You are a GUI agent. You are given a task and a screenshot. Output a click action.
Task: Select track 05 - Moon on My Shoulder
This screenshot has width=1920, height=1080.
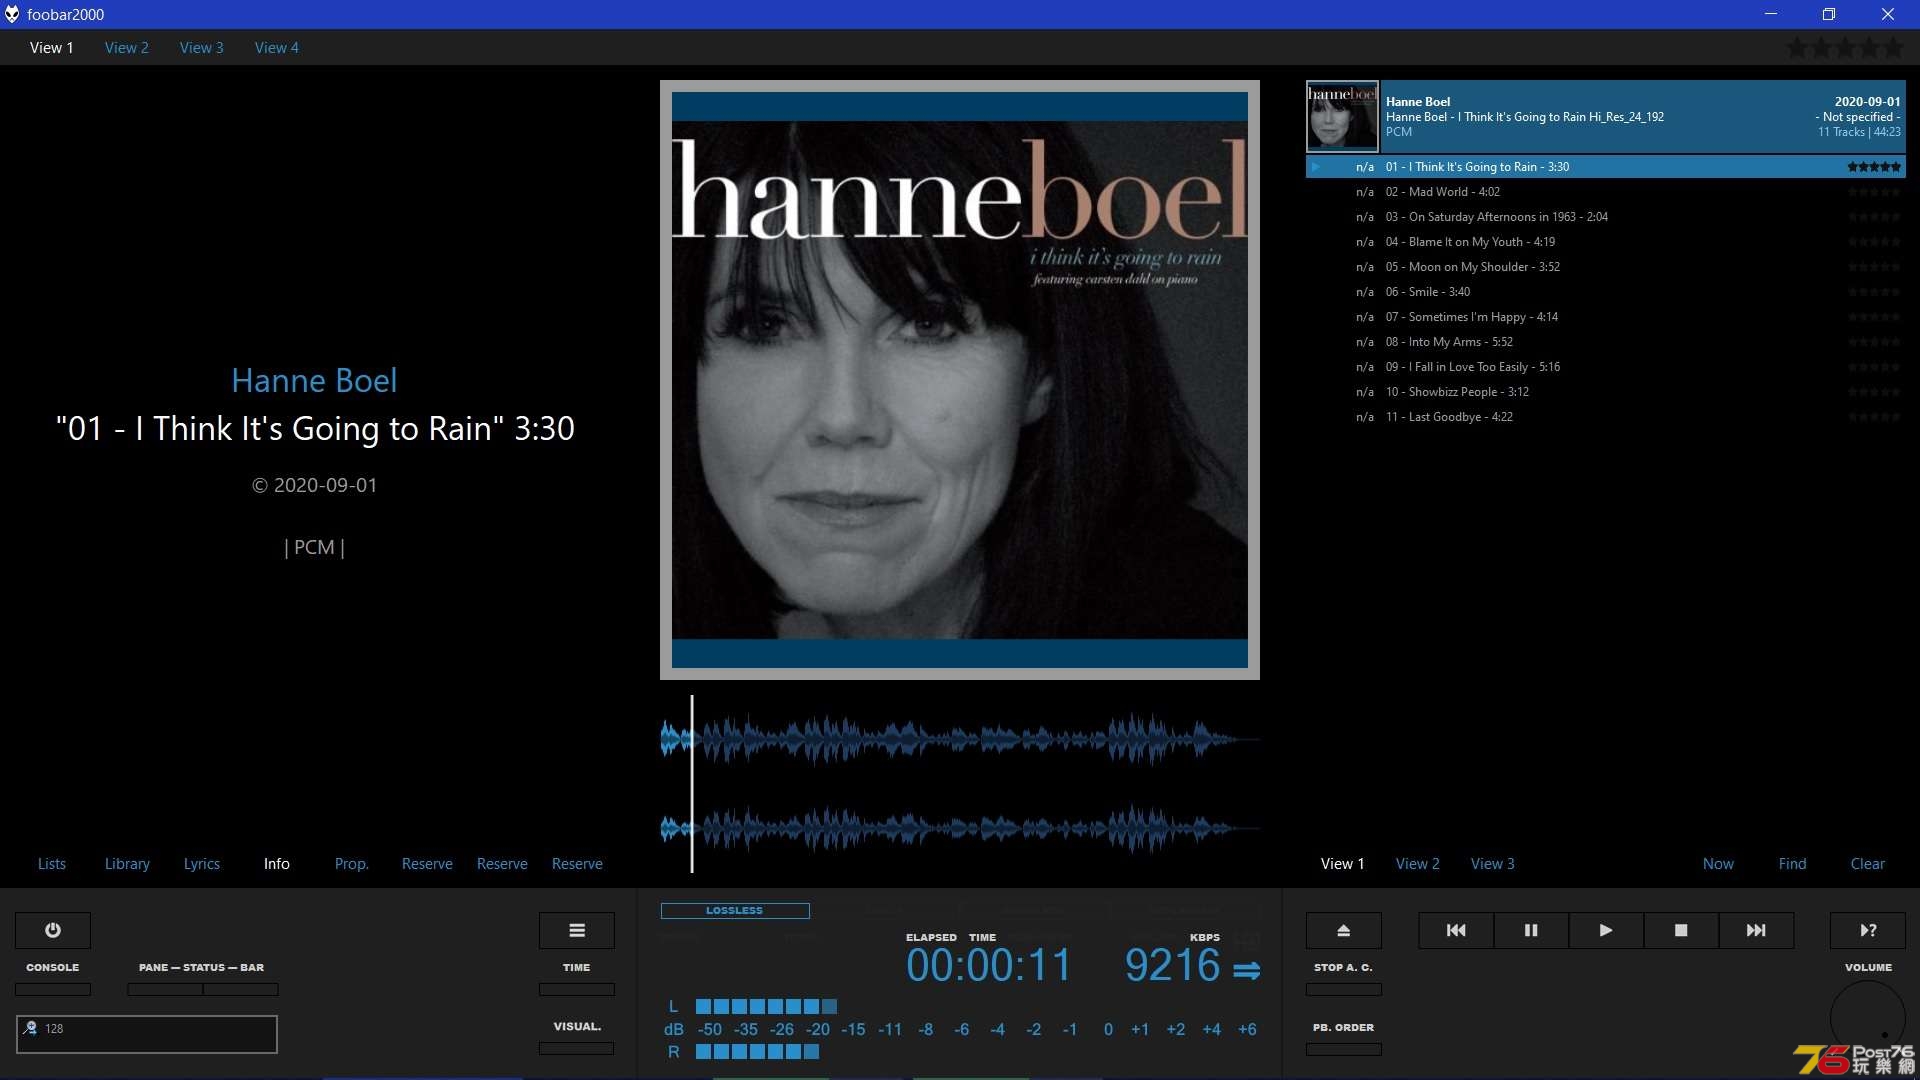point(1606,267)
